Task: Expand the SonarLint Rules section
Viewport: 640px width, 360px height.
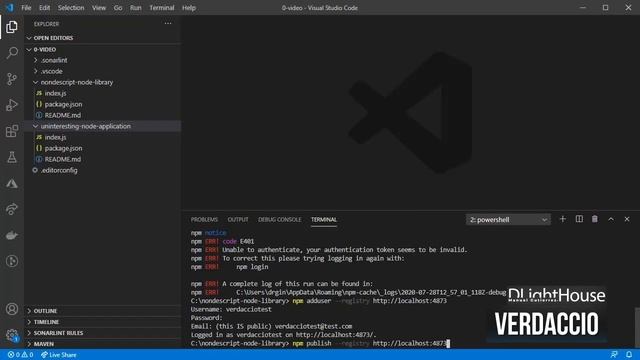Action: (x=102, y=333)
